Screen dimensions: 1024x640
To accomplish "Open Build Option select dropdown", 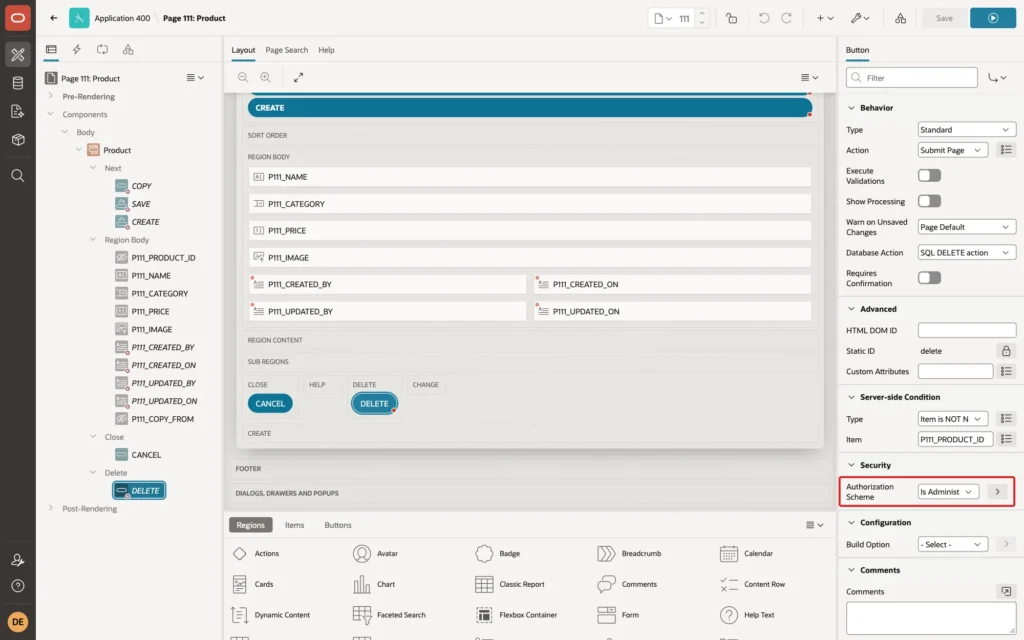I will 953,544.
